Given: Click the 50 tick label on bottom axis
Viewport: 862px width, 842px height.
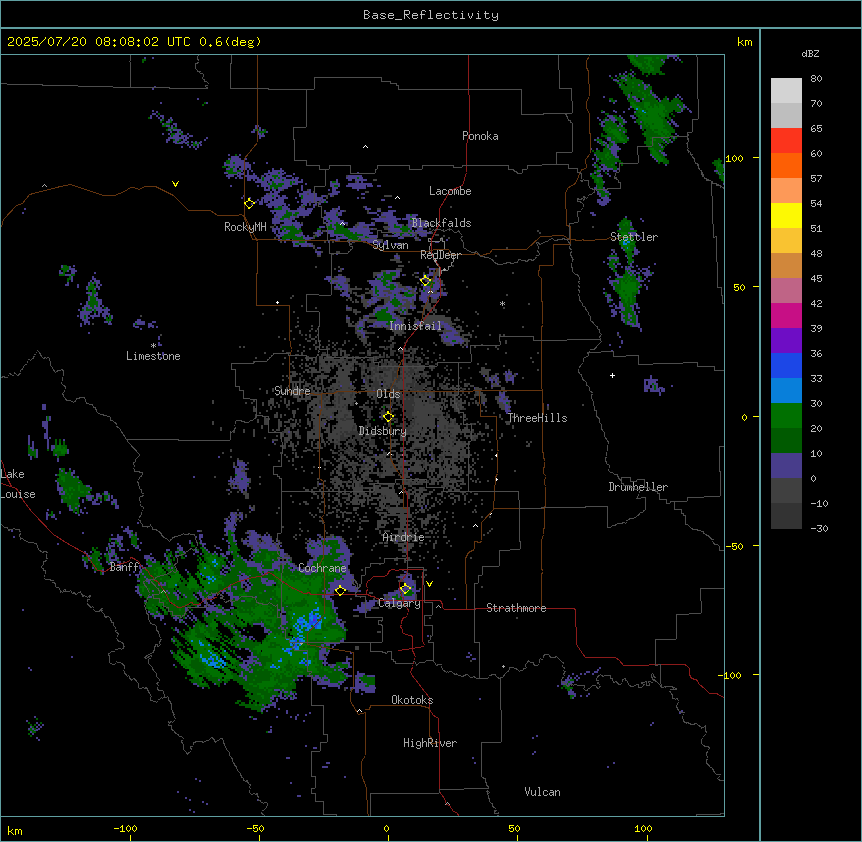Looking at the screenshot, I should click(514, 828).
